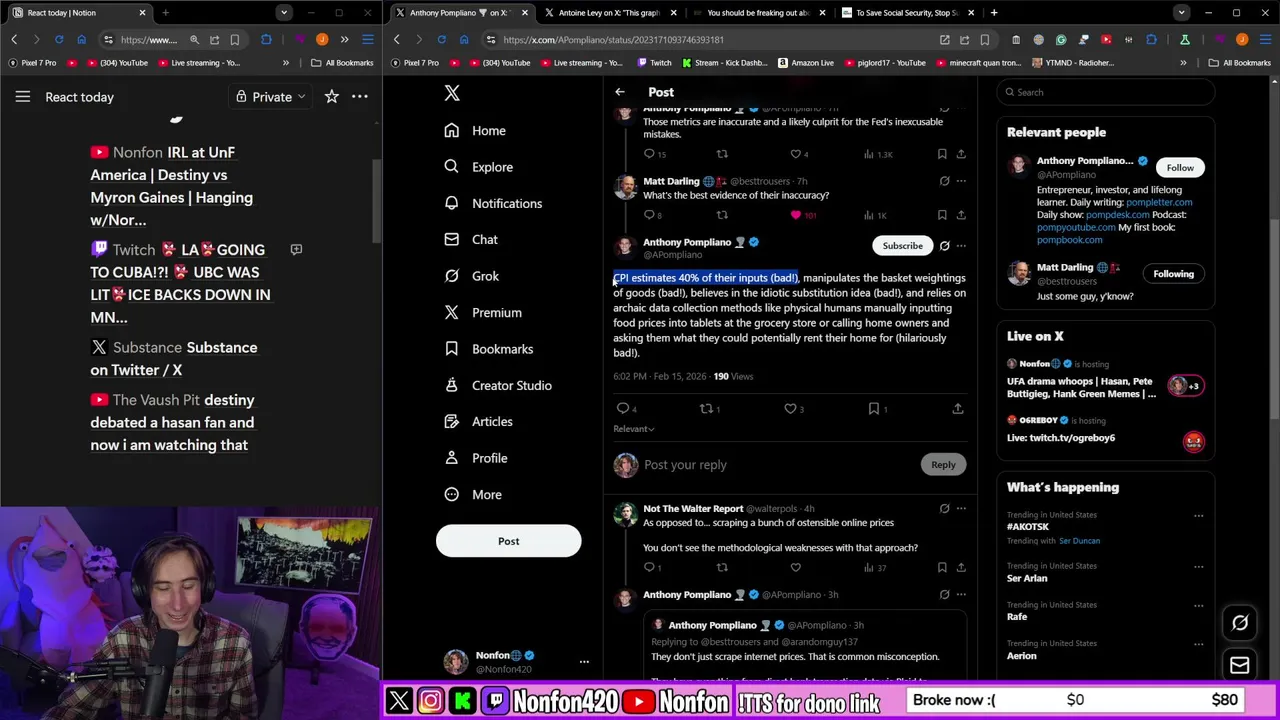The width and height of the screenshot is (1280, 720).
Task: Open Rafe trending topic
Action: (1017, 617)
